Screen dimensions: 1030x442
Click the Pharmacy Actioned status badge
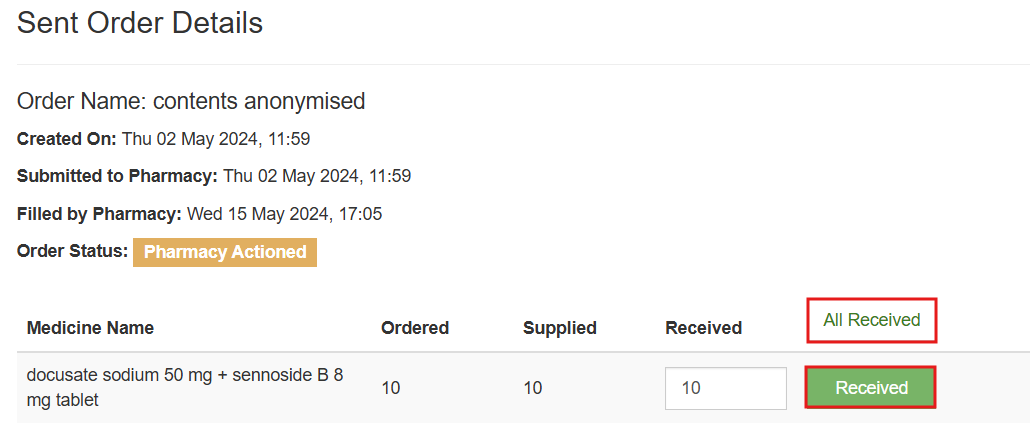[225, 252]
